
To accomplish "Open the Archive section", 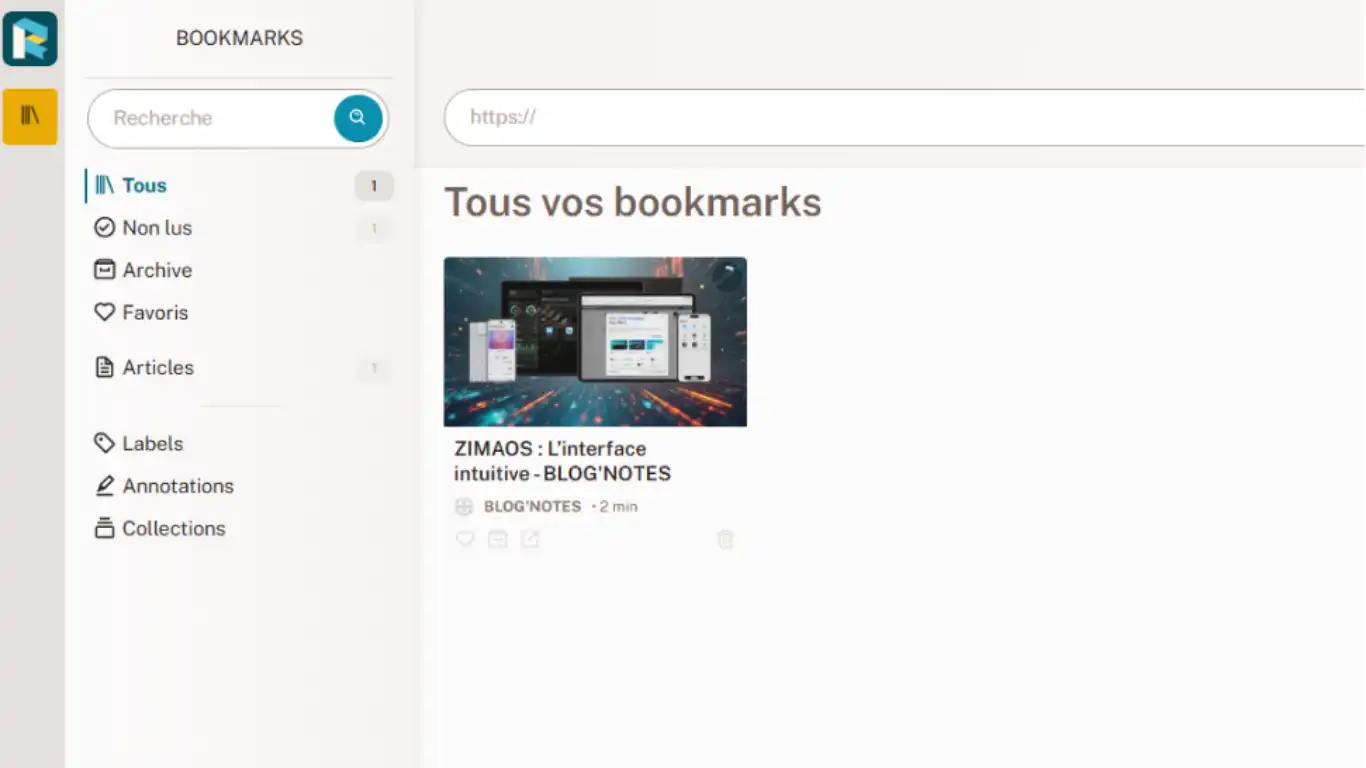I will pos(157,270).
